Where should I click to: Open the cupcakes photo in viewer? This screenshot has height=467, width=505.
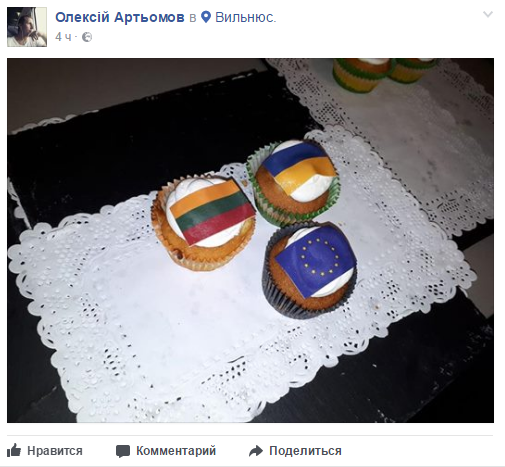click(250, 240)
